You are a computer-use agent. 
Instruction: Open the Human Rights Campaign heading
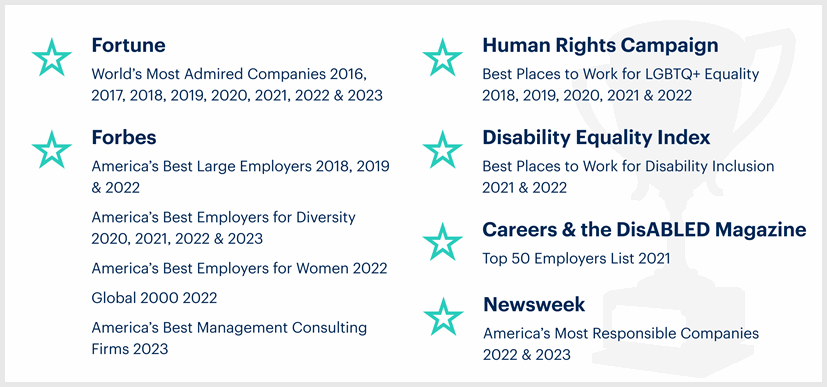(x=600, y=46)
